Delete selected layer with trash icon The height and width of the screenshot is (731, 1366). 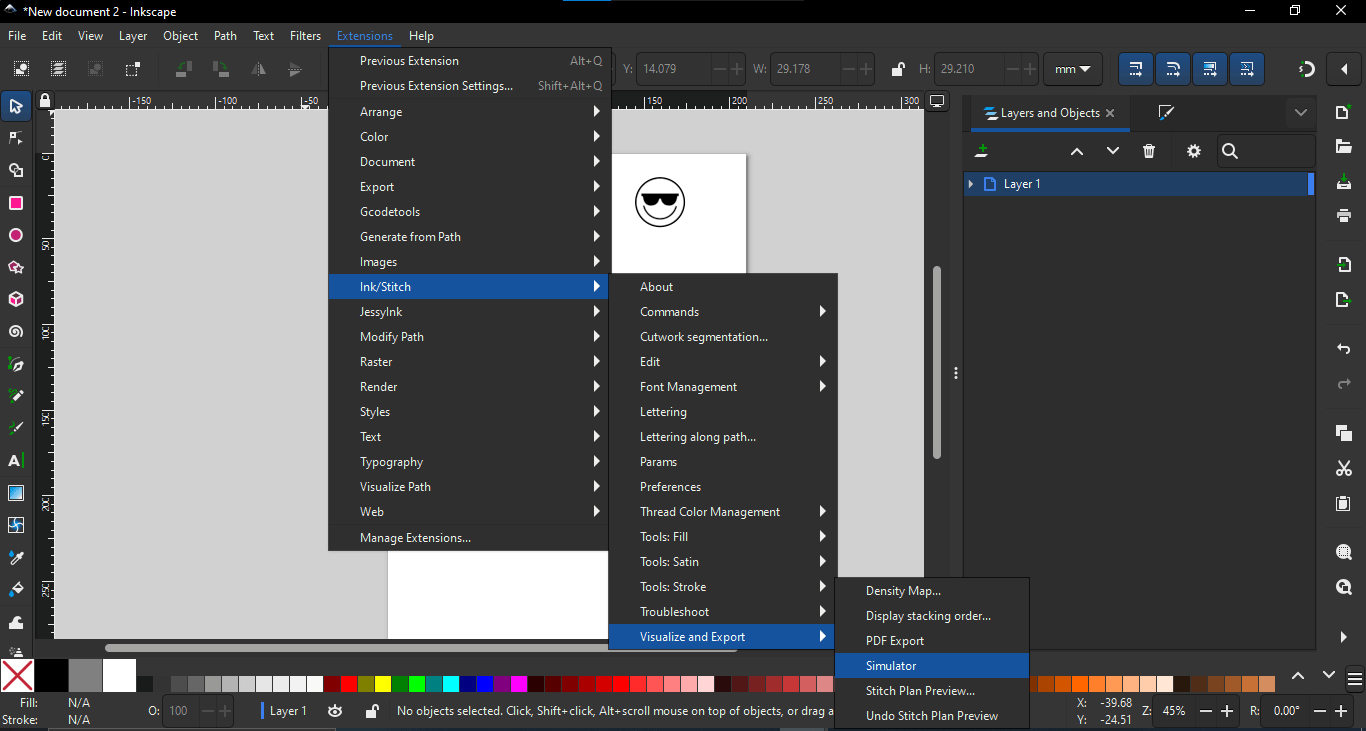(1149, 151)
